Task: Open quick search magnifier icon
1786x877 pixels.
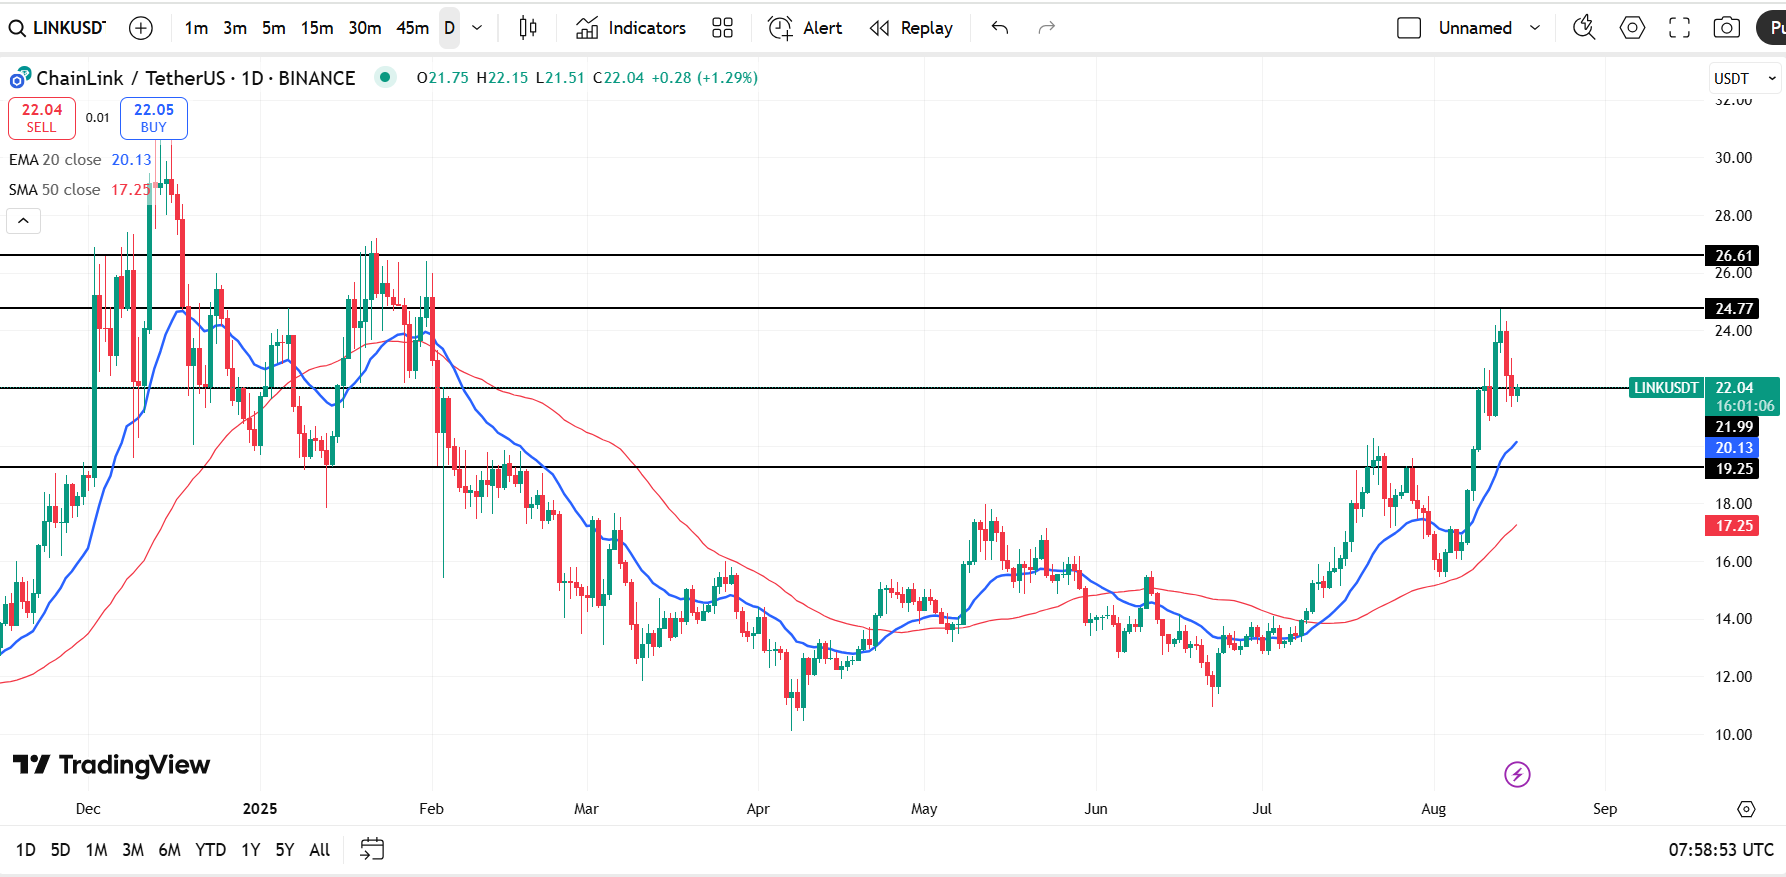Action: 1584,28
